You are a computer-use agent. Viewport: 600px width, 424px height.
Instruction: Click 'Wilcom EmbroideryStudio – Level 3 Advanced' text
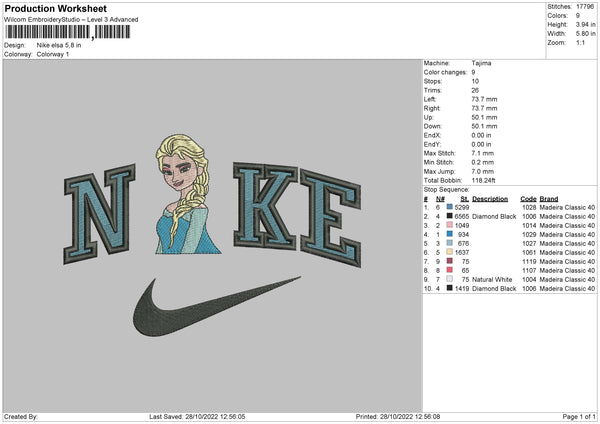click(71, 20)
